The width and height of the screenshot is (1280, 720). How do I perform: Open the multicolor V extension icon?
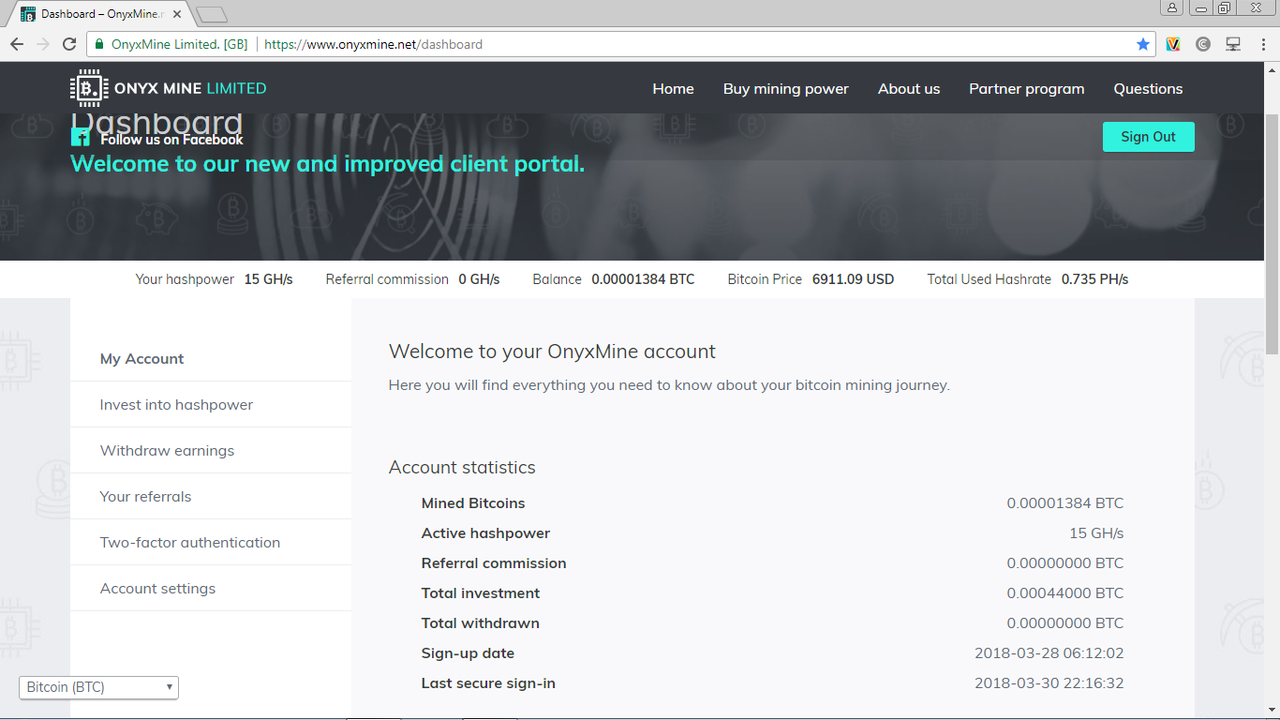pos(1174,44)
